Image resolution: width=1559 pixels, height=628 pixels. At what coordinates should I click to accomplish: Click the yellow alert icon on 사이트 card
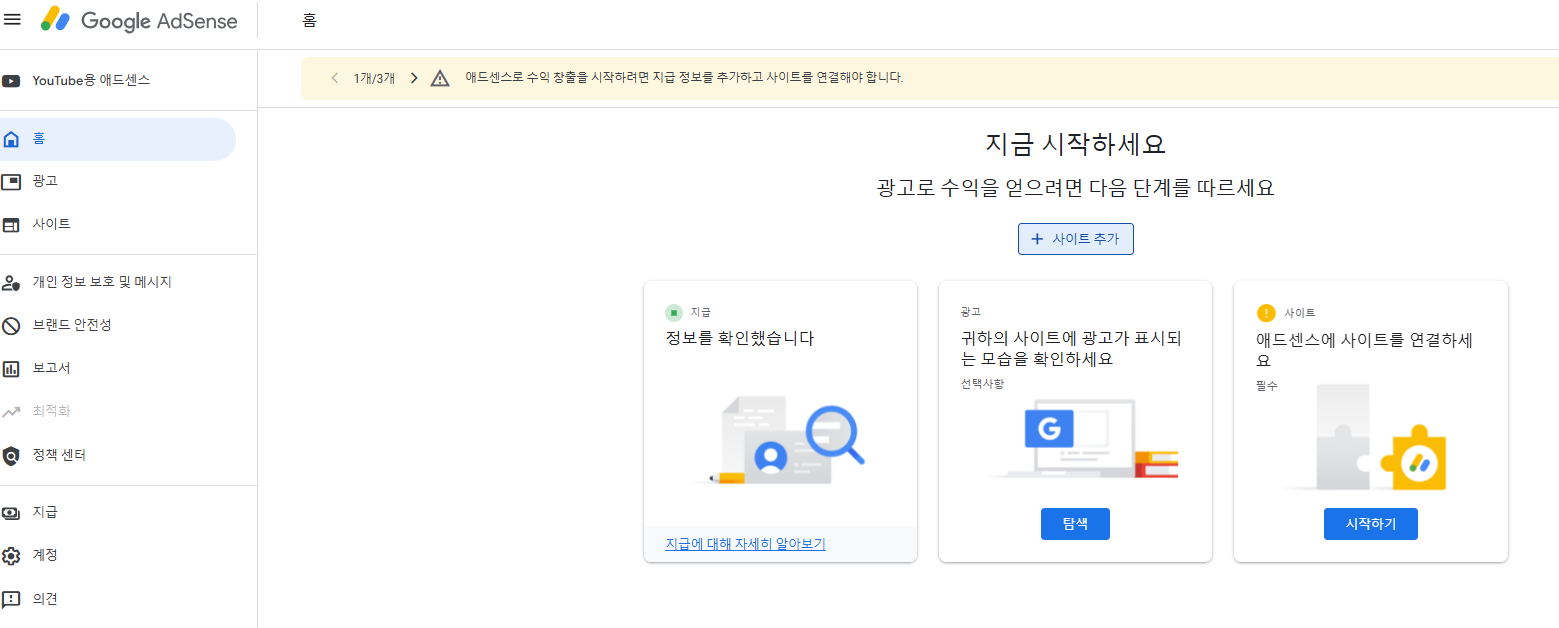tap(1266, 313)
